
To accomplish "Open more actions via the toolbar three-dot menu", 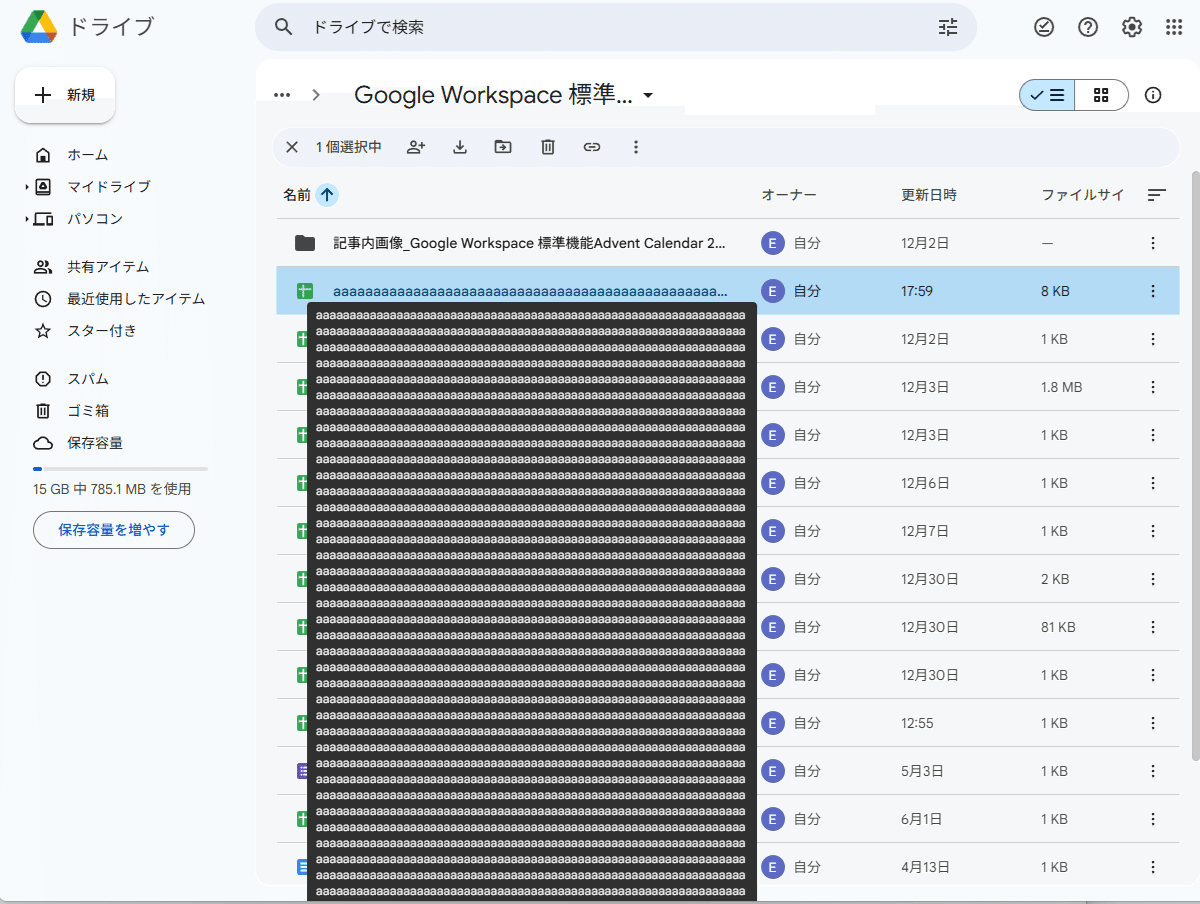I will pos(636,147).
